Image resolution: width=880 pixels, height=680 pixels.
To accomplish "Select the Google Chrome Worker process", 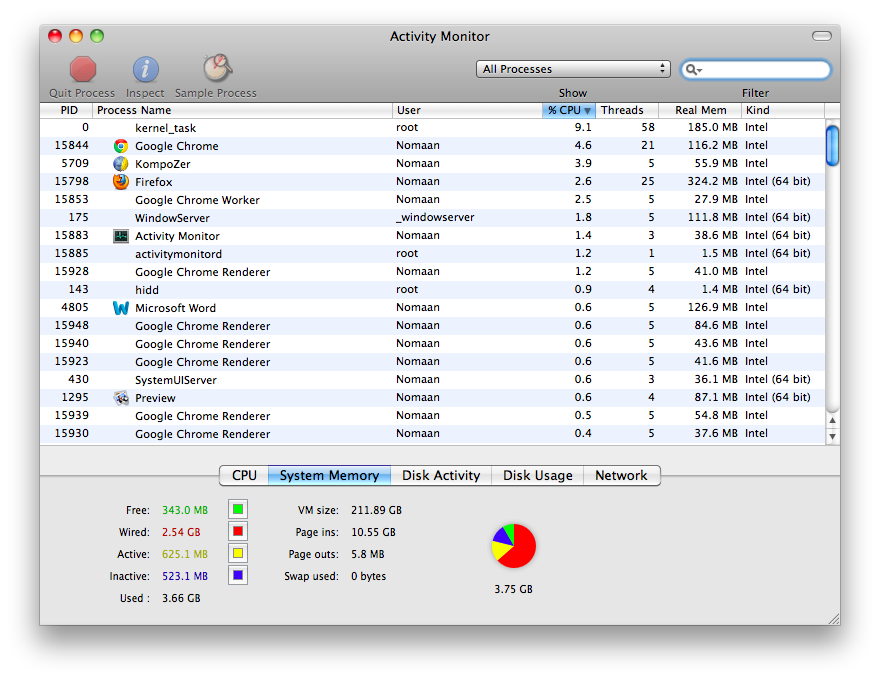I will pos(432,200).
